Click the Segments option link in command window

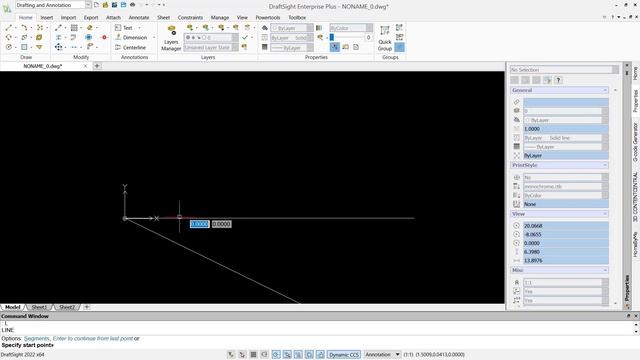click(x=36, y=338)
